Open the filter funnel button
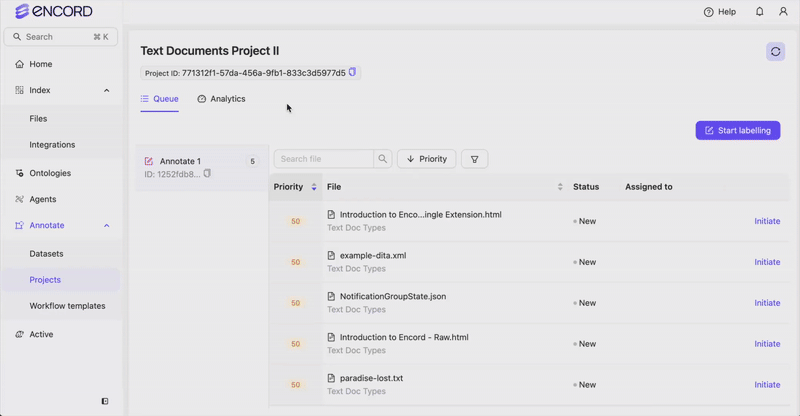Viewport: 800px width, 416px height. coord(474,159)
